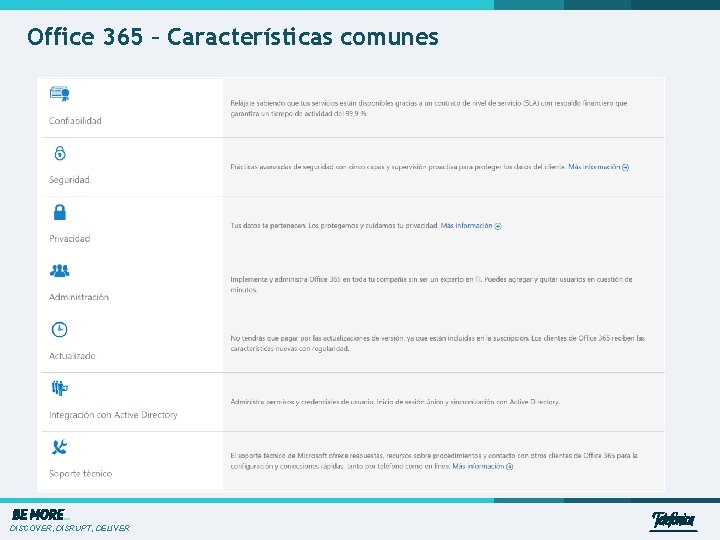Select 'Integración con Active Directory' label
The width and height of the screenshot is (720, 540).
point(113,415)
